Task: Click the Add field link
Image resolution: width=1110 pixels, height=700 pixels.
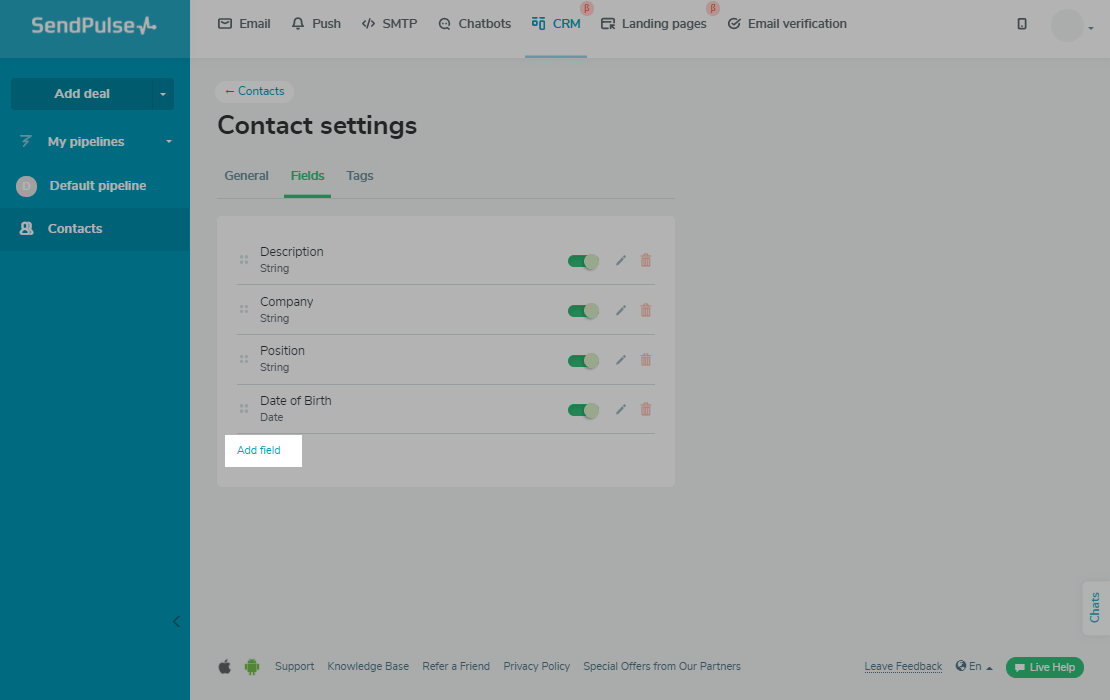Action: [259, 450]
